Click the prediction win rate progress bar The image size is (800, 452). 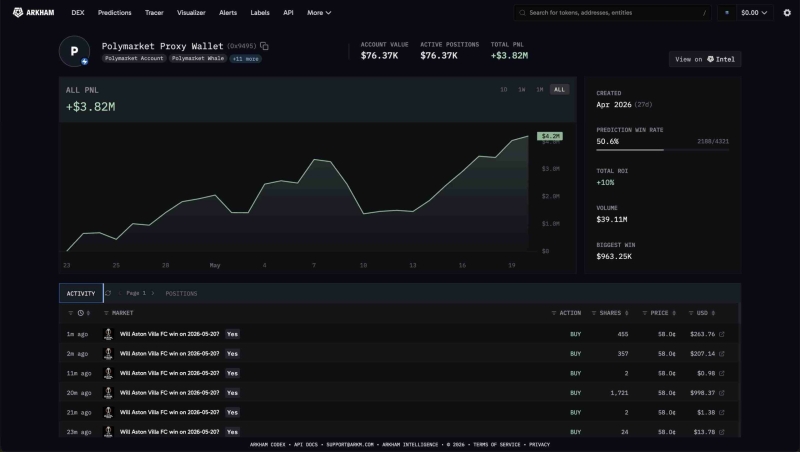click(x=662, y=149)
